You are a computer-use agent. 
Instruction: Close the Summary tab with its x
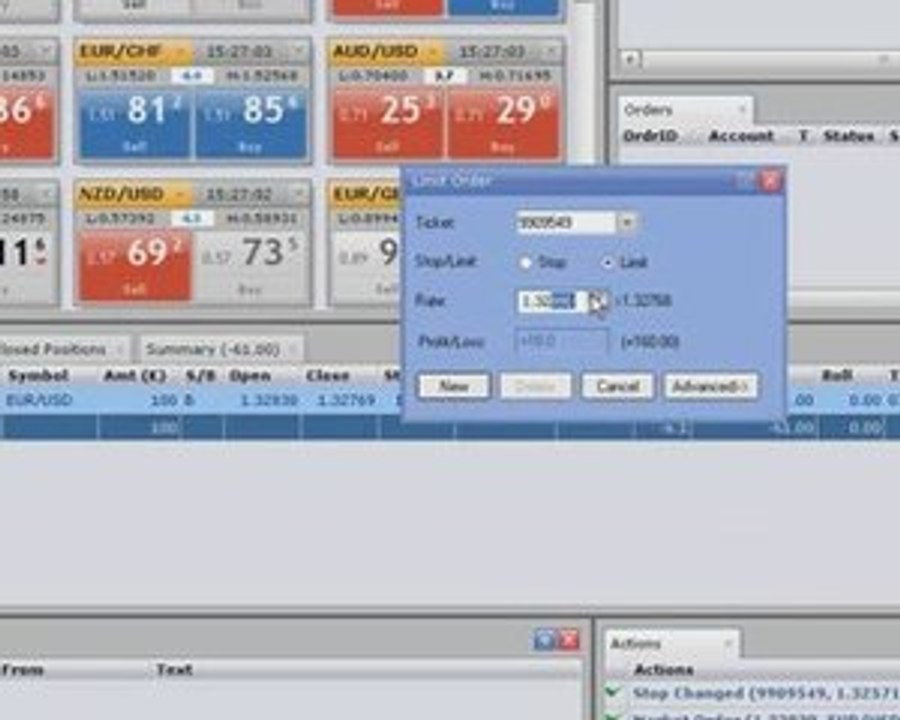pyautogui.click(x=293, y=349)
